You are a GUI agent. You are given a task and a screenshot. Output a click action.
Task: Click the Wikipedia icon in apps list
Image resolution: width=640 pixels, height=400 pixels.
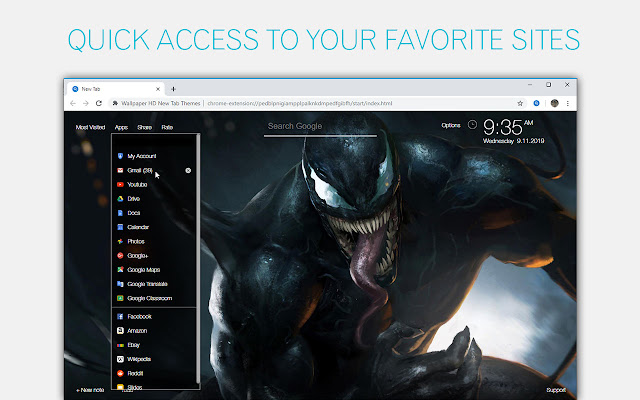120,359
